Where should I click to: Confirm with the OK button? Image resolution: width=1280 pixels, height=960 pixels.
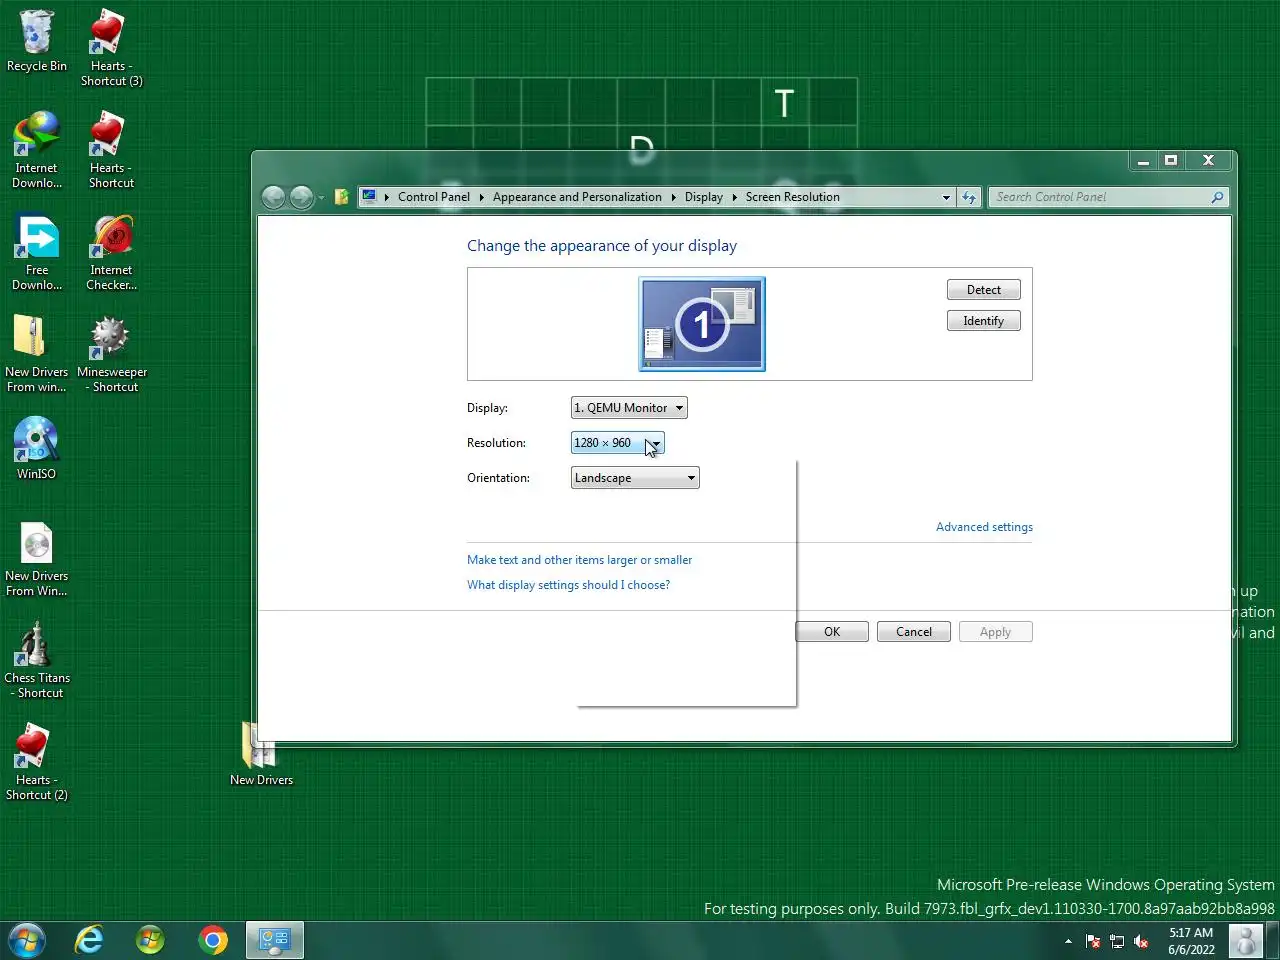pos(832,632)
